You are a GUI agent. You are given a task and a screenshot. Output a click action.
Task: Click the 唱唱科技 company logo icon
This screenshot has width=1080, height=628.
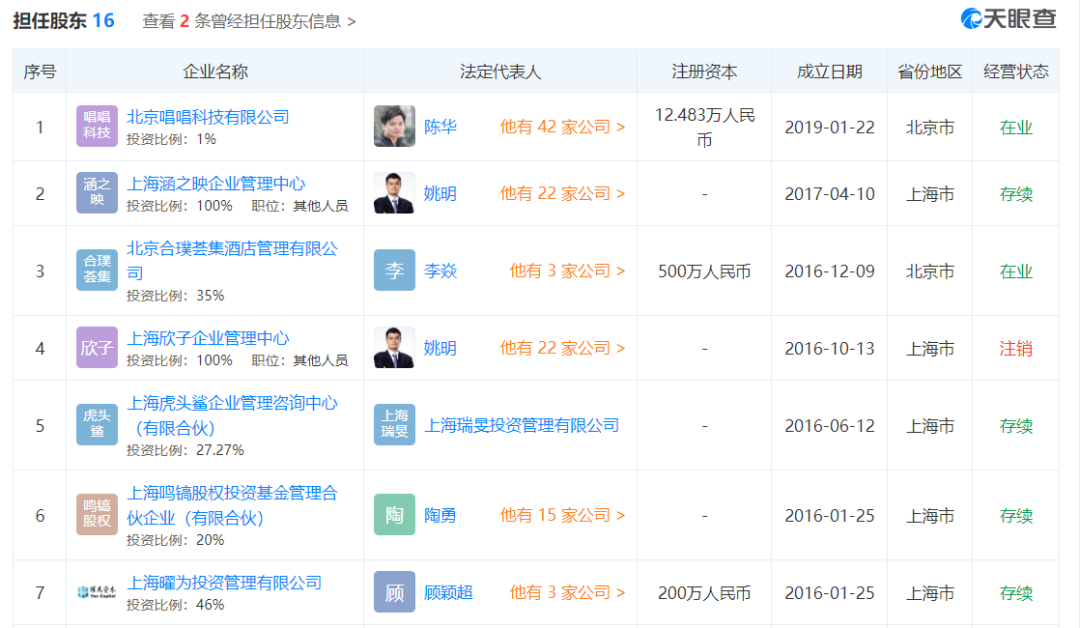(x=96, y=126)
